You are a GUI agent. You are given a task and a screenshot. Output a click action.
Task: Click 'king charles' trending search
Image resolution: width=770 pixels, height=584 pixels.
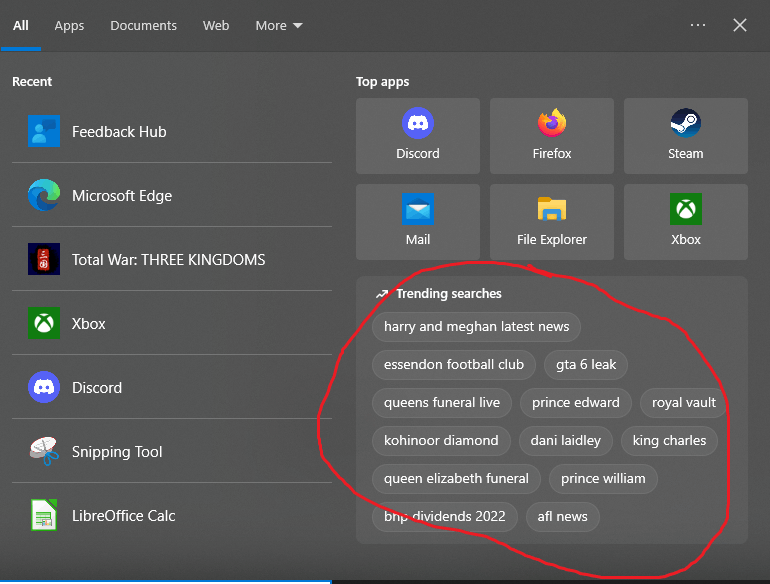click(669, 441)
